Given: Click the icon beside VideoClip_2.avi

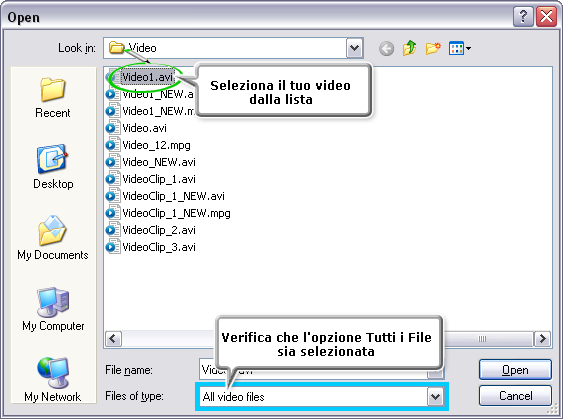Looking at the screenshot, I should click(x=113, y=230).
